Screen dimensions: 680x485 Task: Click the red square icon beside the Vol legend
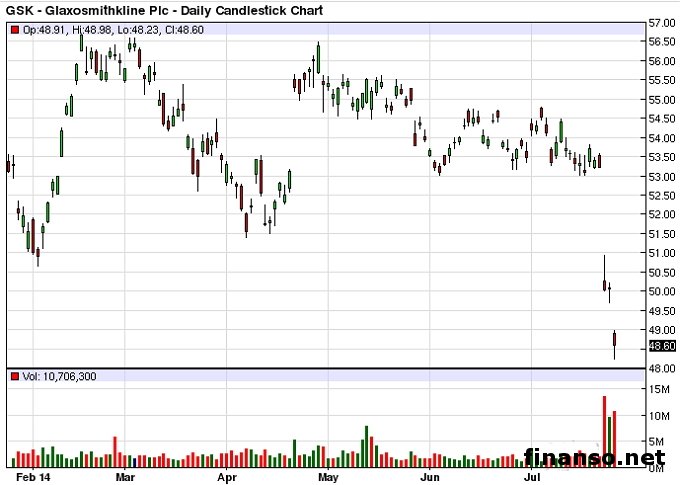pos(14,376)
